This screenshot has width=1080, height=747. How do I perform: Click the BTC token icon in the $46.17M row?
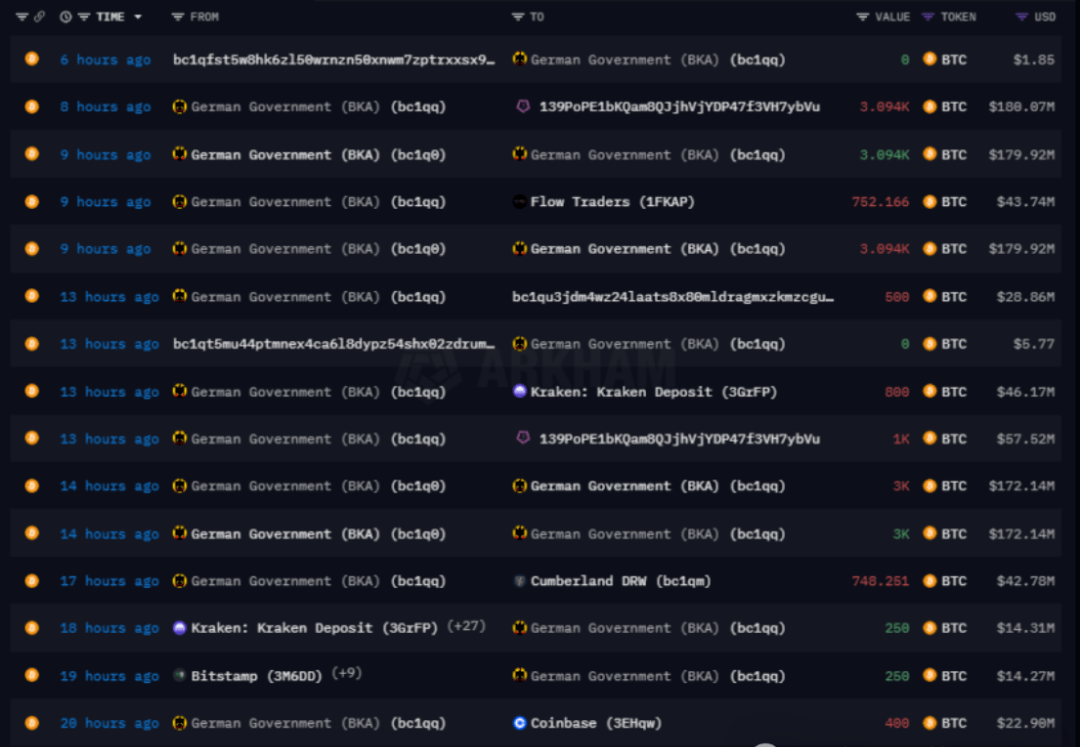[929, 391]
